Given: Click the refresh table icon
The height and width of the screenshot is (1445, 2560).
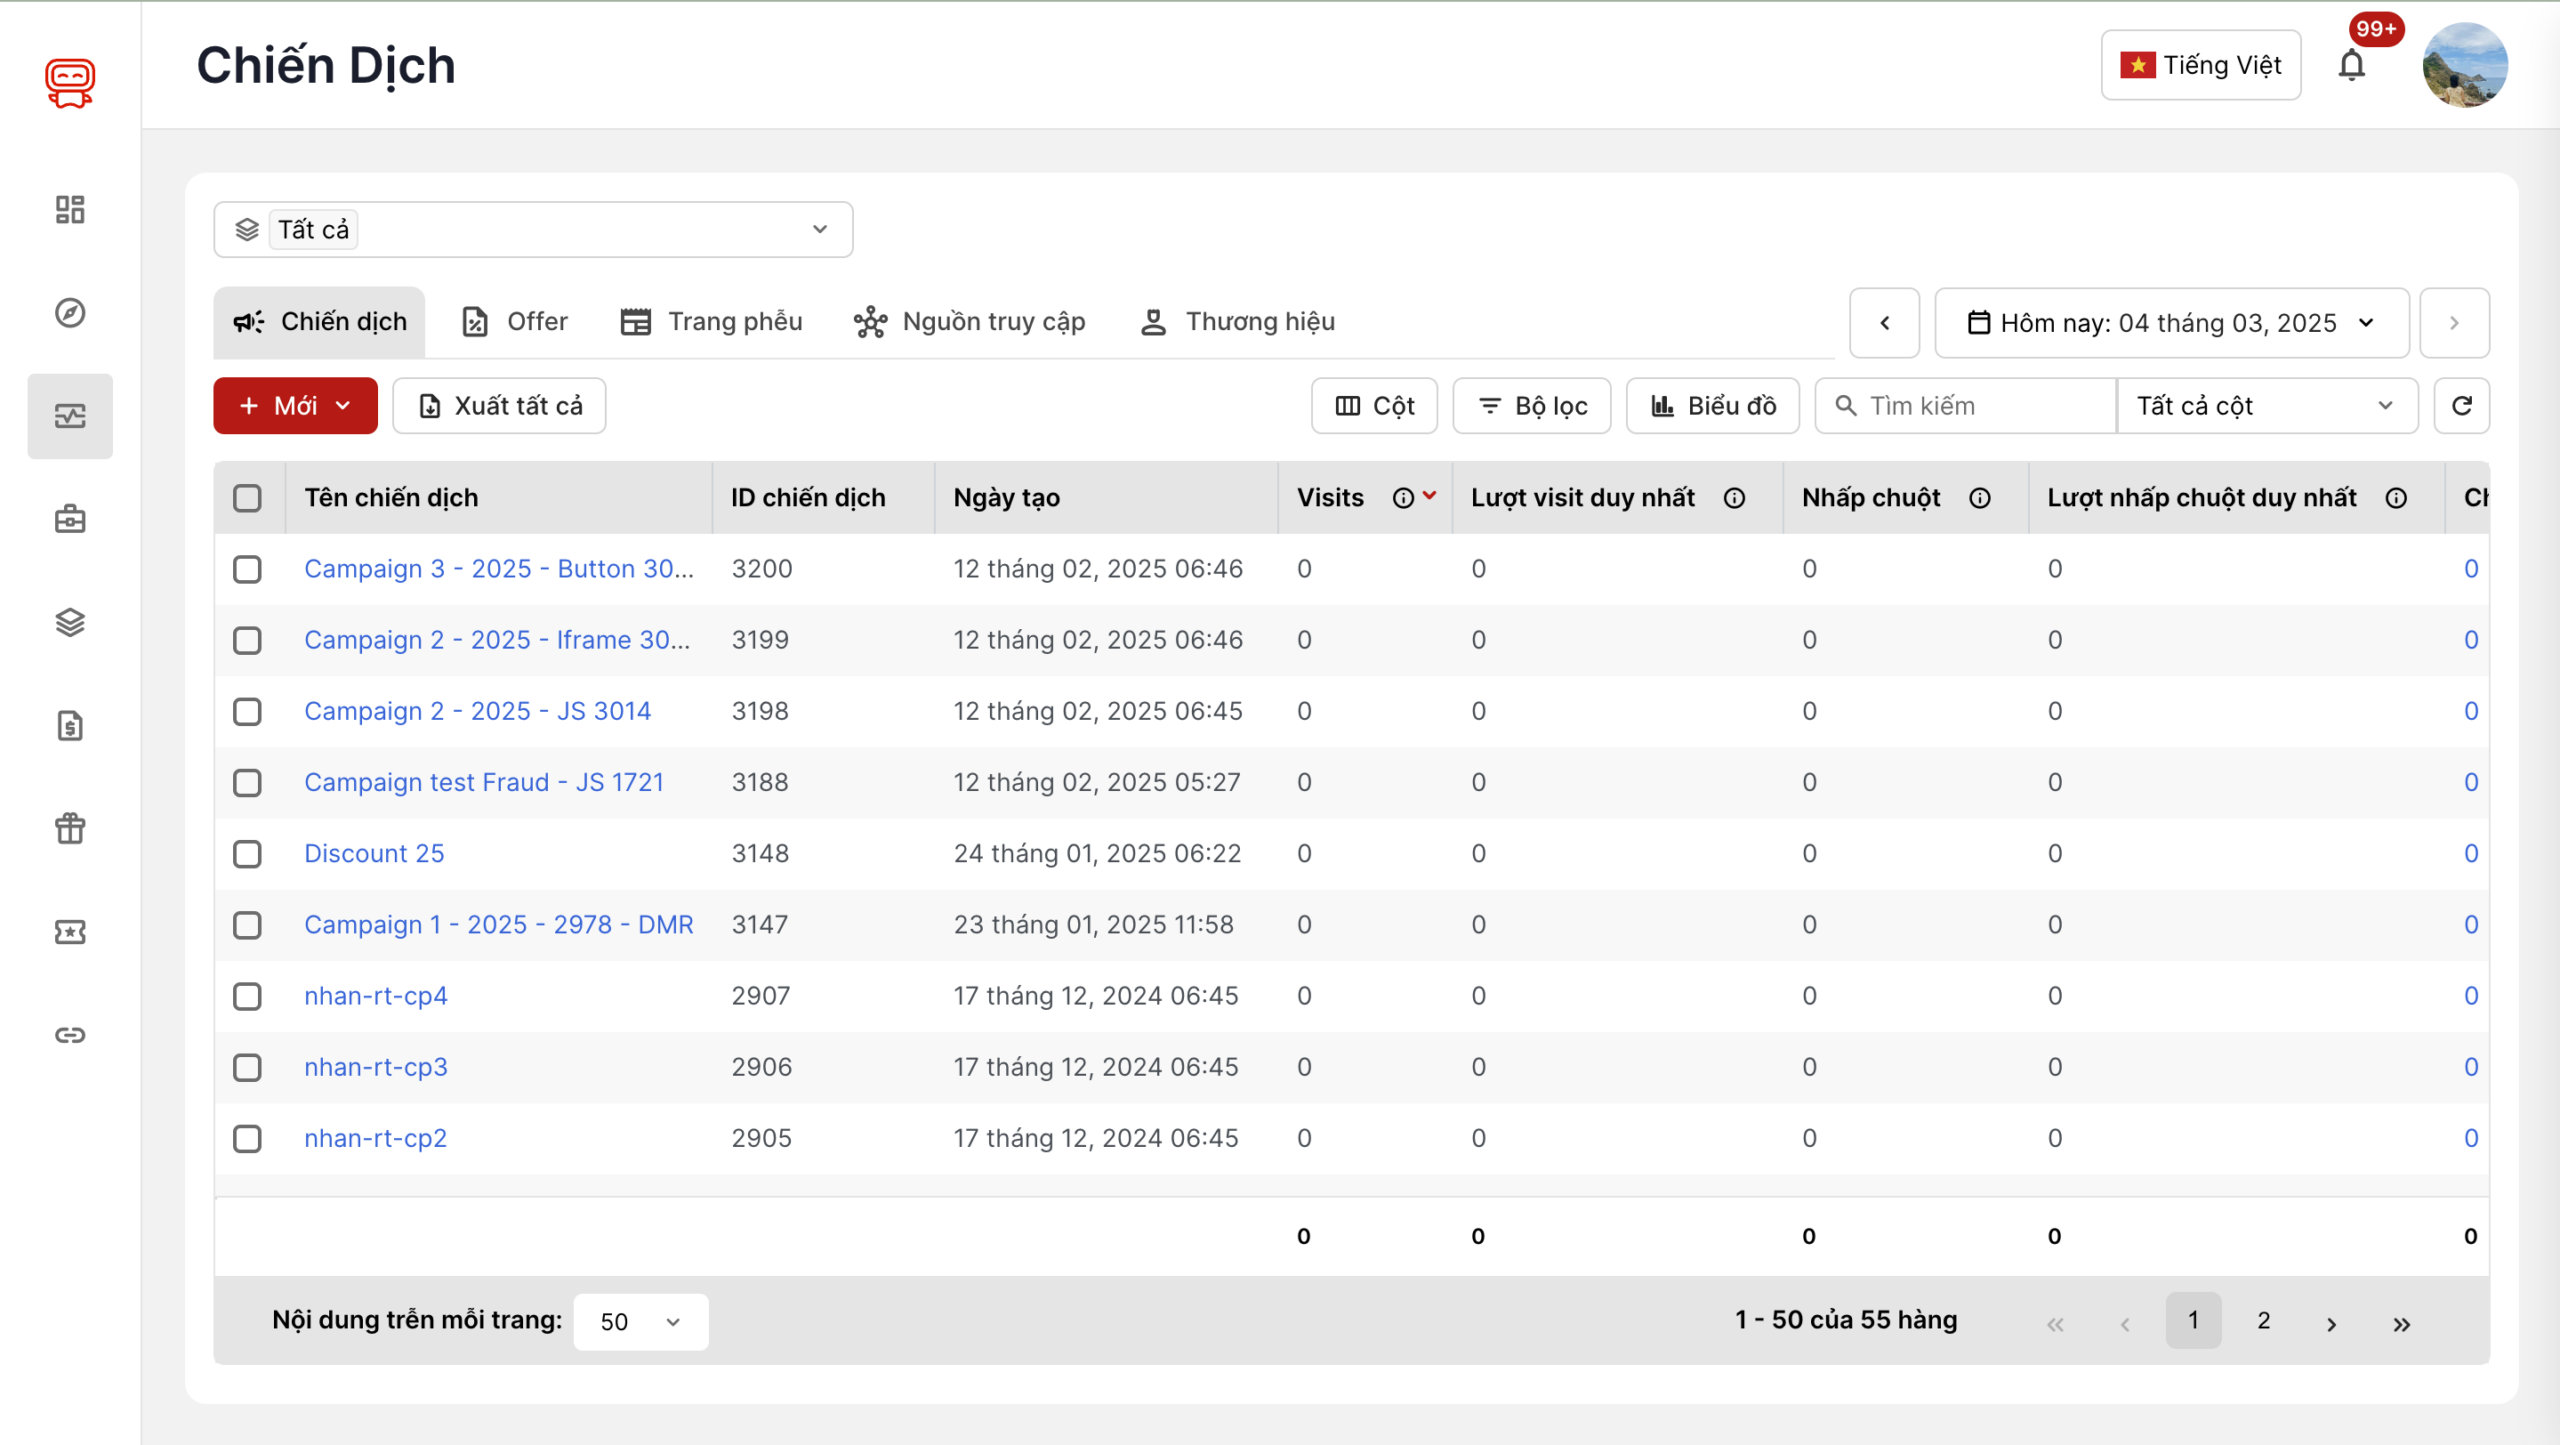Looking at the screenshot, I should point(2461,406).
